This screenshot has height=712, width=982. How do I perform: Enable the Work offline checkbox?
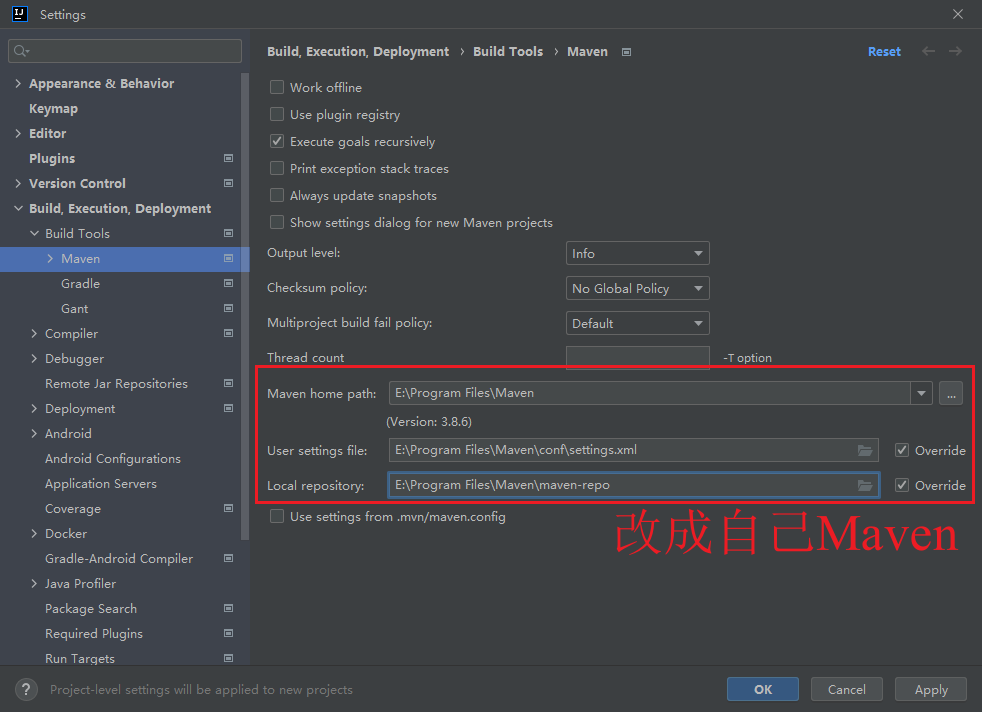click(x=276, y=87)
